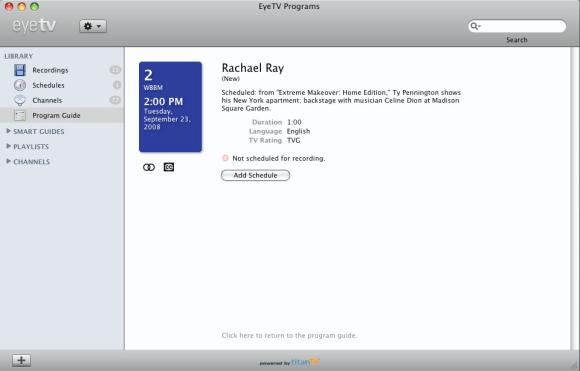This screenshot has height=371, width=580.
Task: Click the red not-scheduled status indicator
Action: pos(225,158)
